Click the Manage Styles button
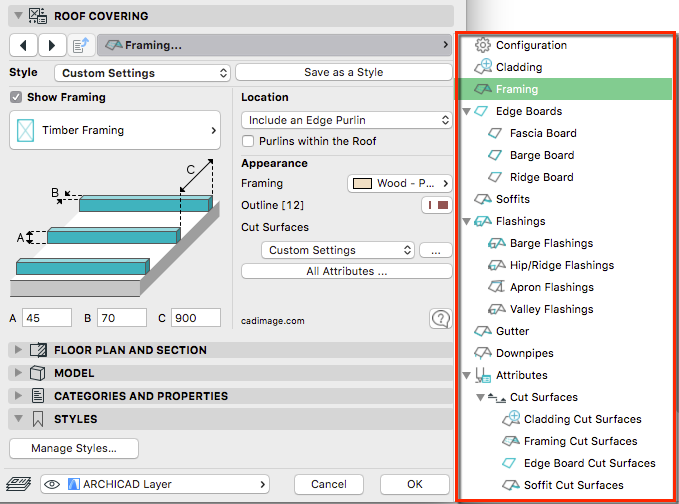The height and width of the screenshot is (504, 679). click(x=74, y=448)
